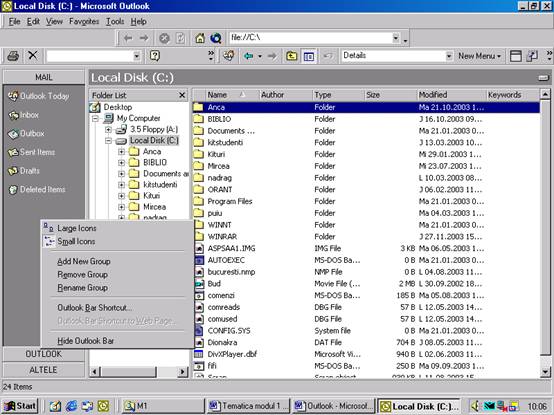Click the Internet Explorer quick launch icon
This screenshot has height=415, width=554.
71,406
